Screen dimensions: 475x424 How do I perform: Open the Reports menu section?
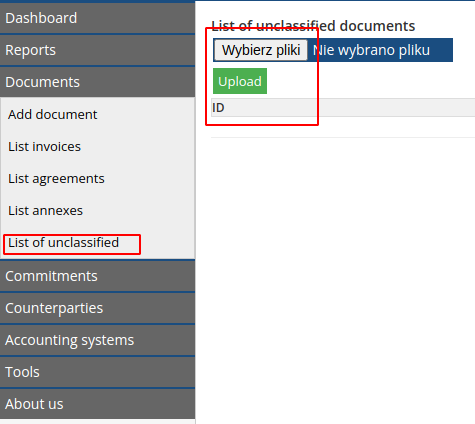97,50
